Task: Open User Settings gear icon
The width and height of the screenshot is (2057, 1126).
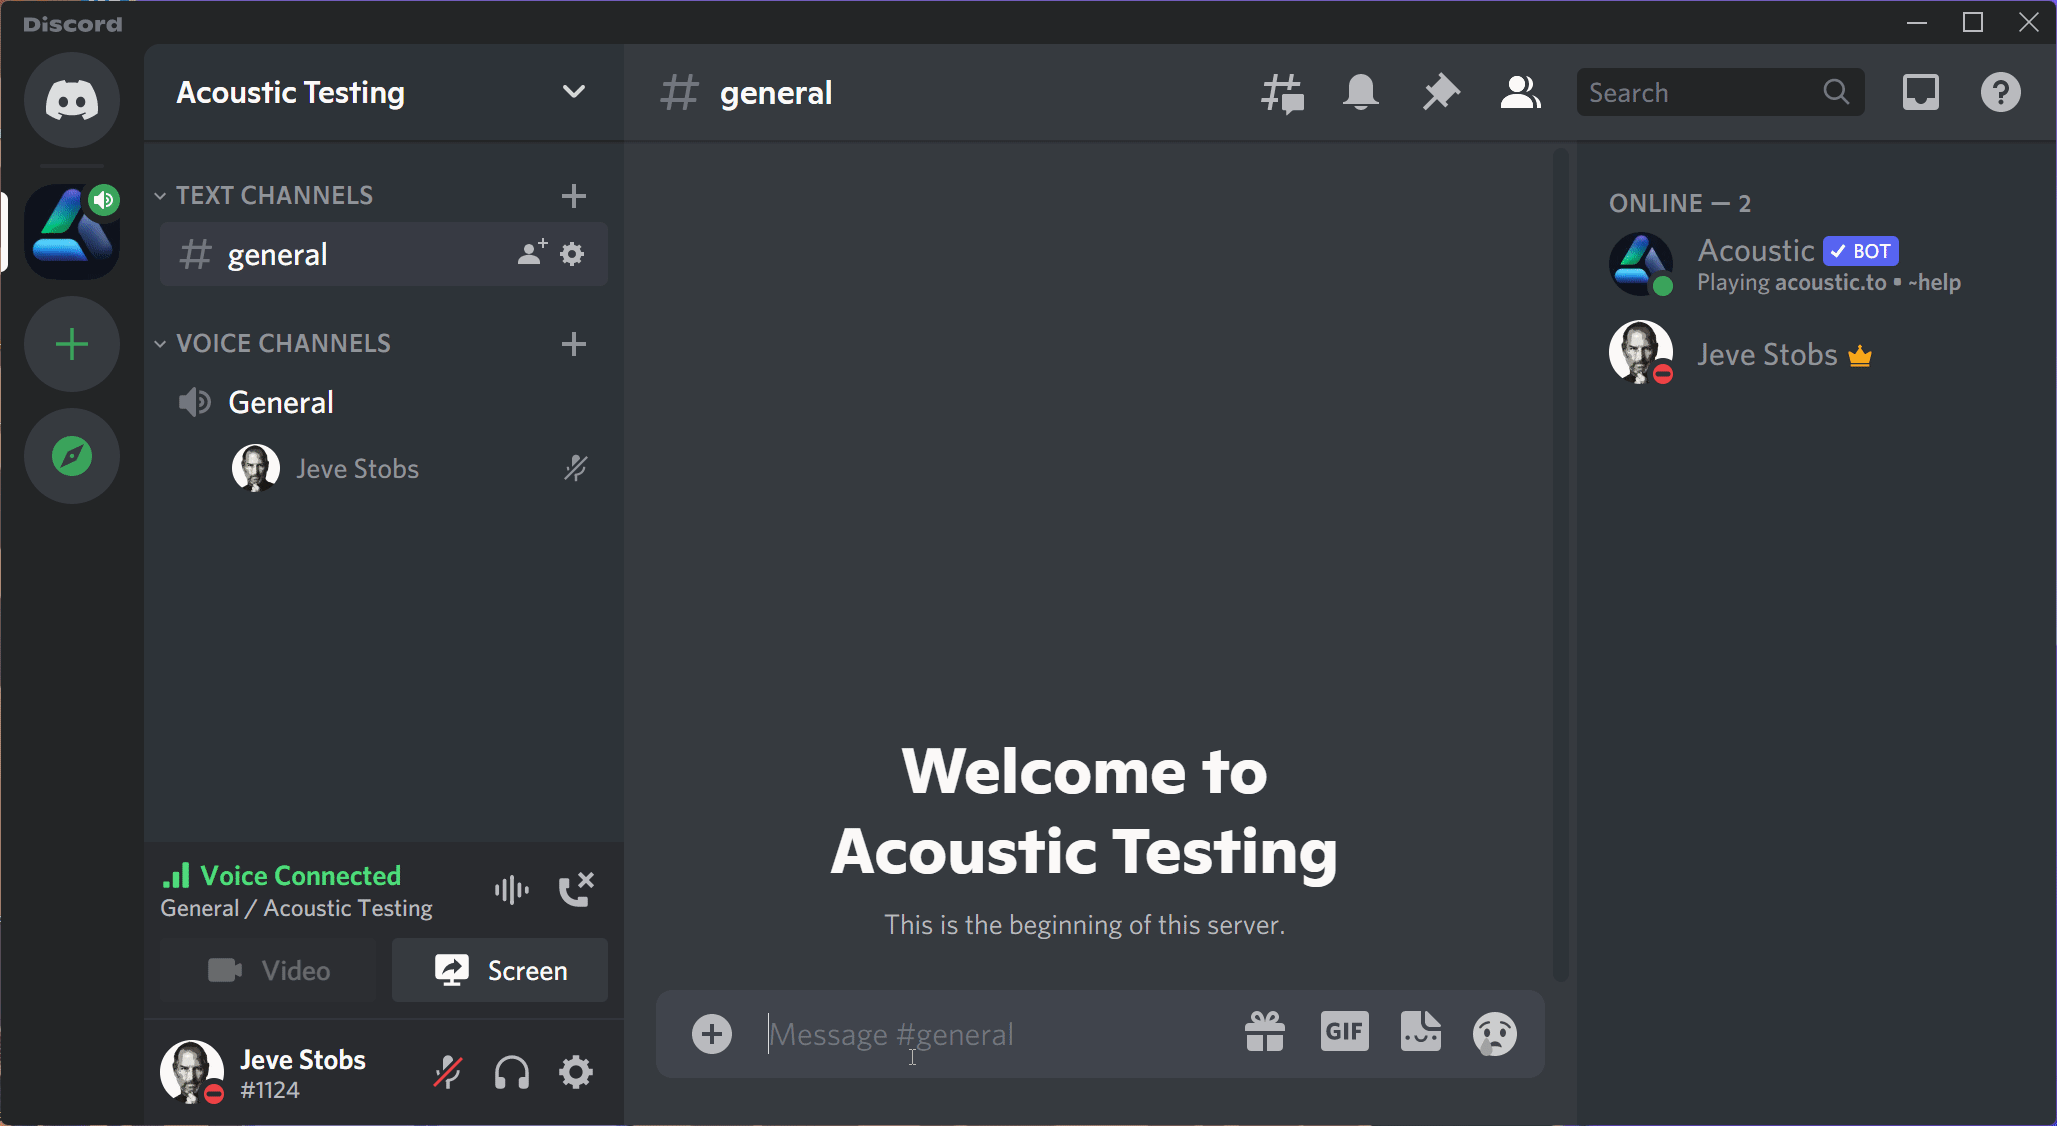Action: 576,1073
